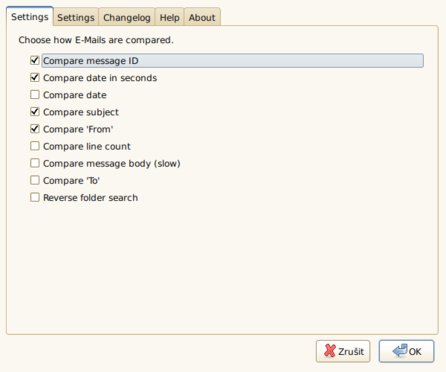The height and width of the screenshot is (372, 446).
Task: Enable Compare line count
Action: 35,146
